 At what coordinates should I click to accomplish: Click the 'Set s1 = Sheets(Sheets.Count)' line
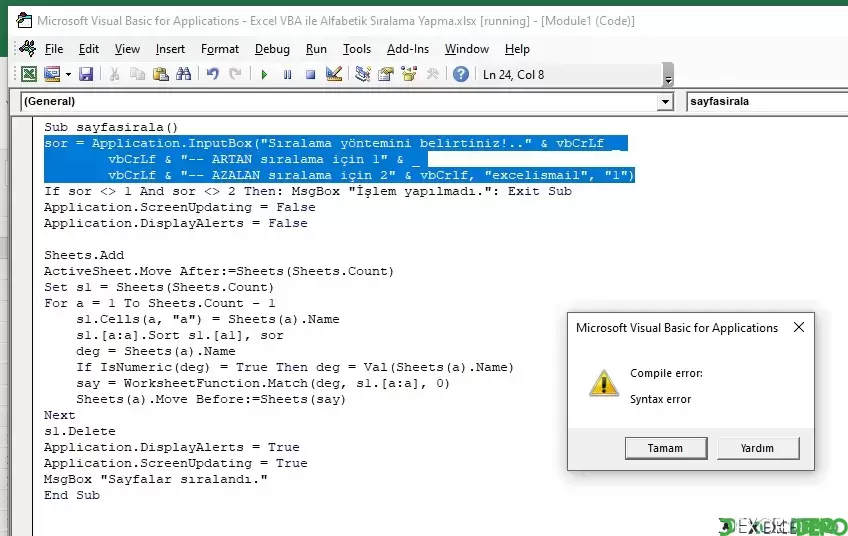pyautogui.click(x=159, y=287)
